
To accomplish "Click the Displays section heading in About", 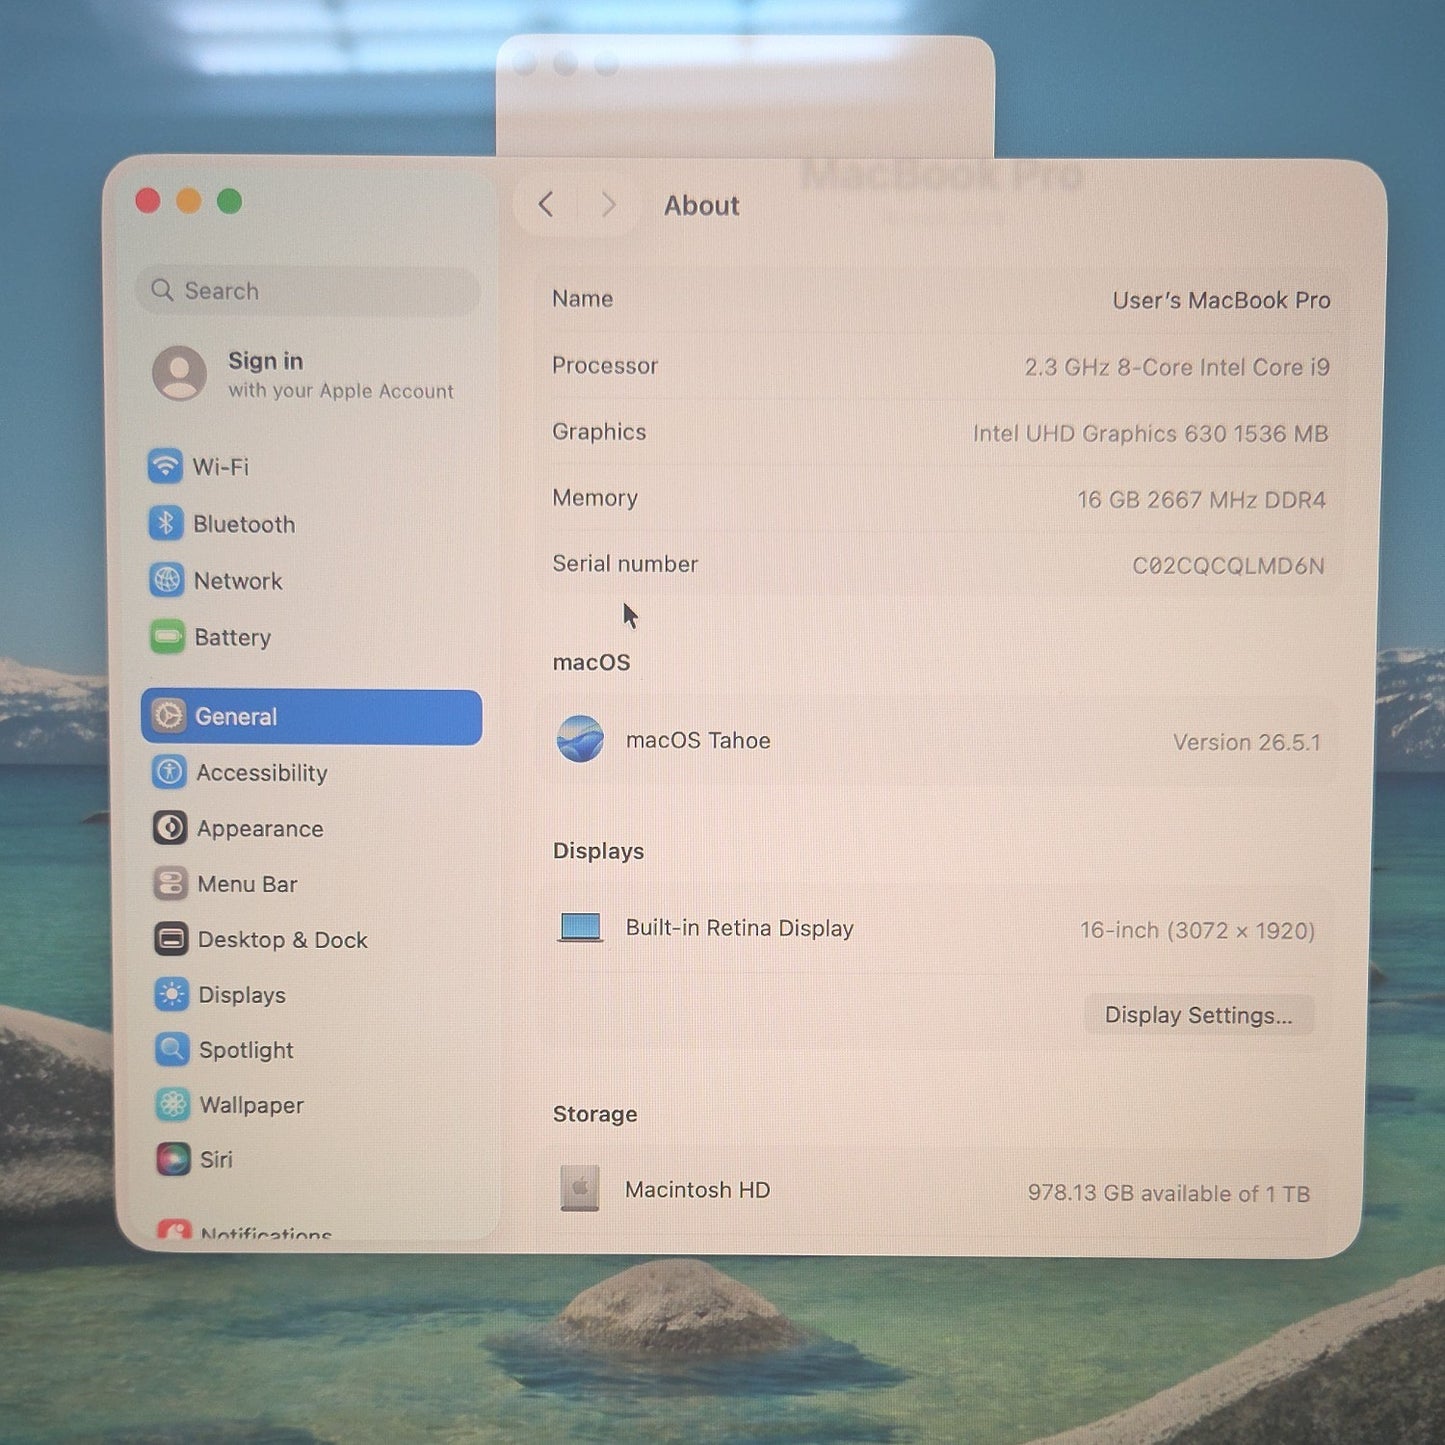I will click(x=599, y=851).
